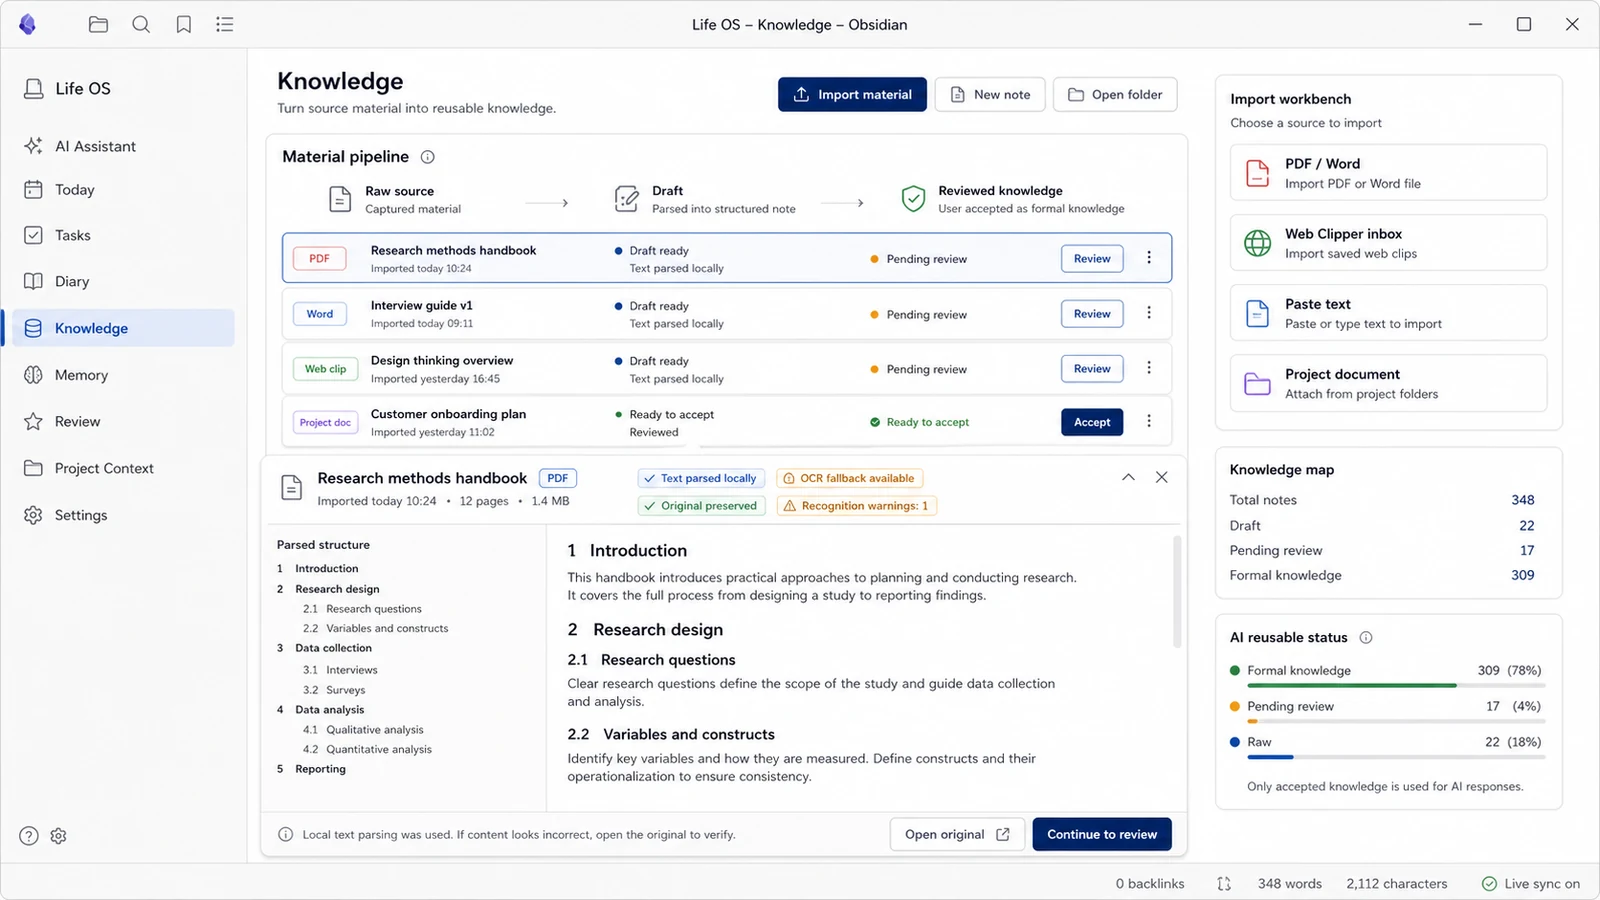Click the Import material button
Image resolution: width=1600 pixels, height=900 pixels.
(852, 94)
